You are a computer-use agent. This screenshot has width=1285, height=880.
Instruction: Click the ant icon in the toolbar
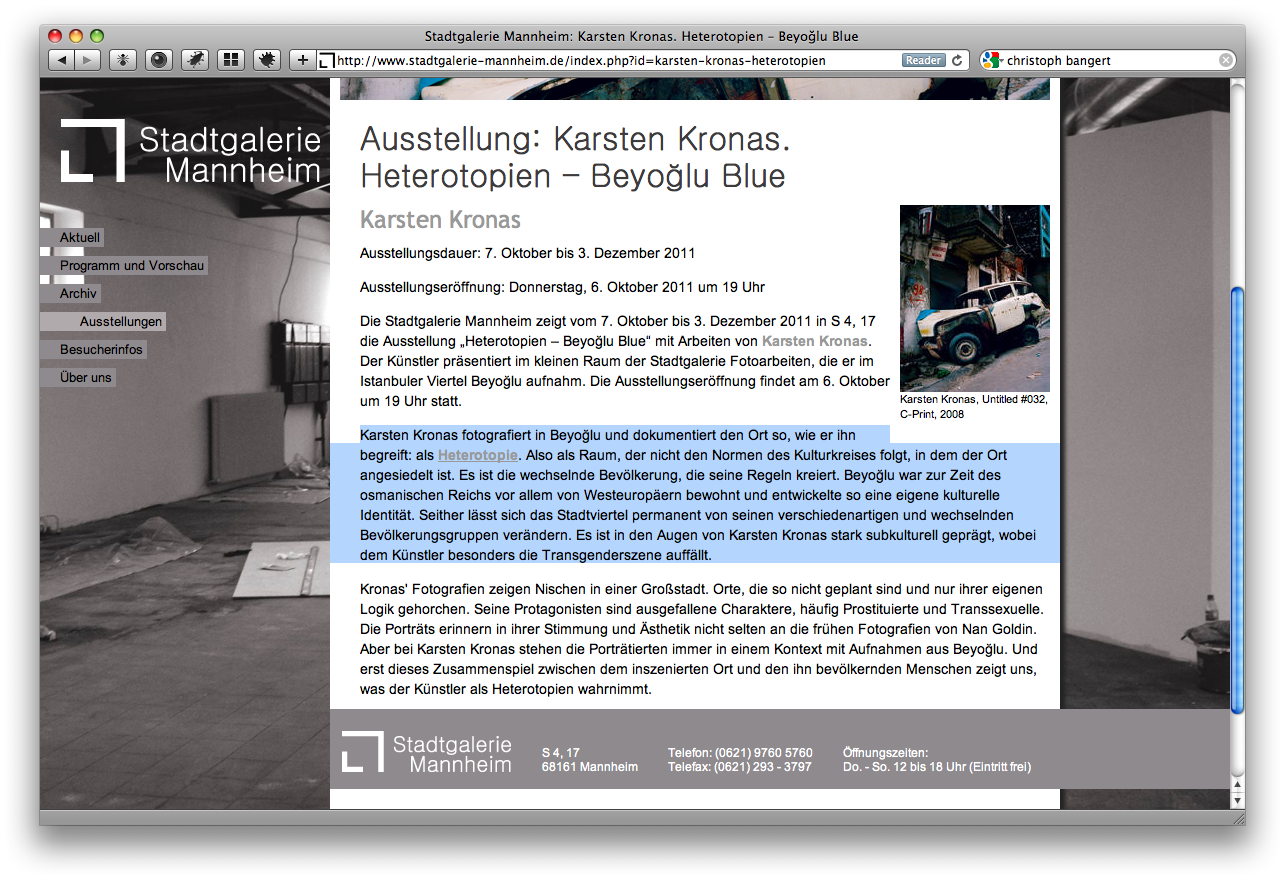click(x=123, y=60)
